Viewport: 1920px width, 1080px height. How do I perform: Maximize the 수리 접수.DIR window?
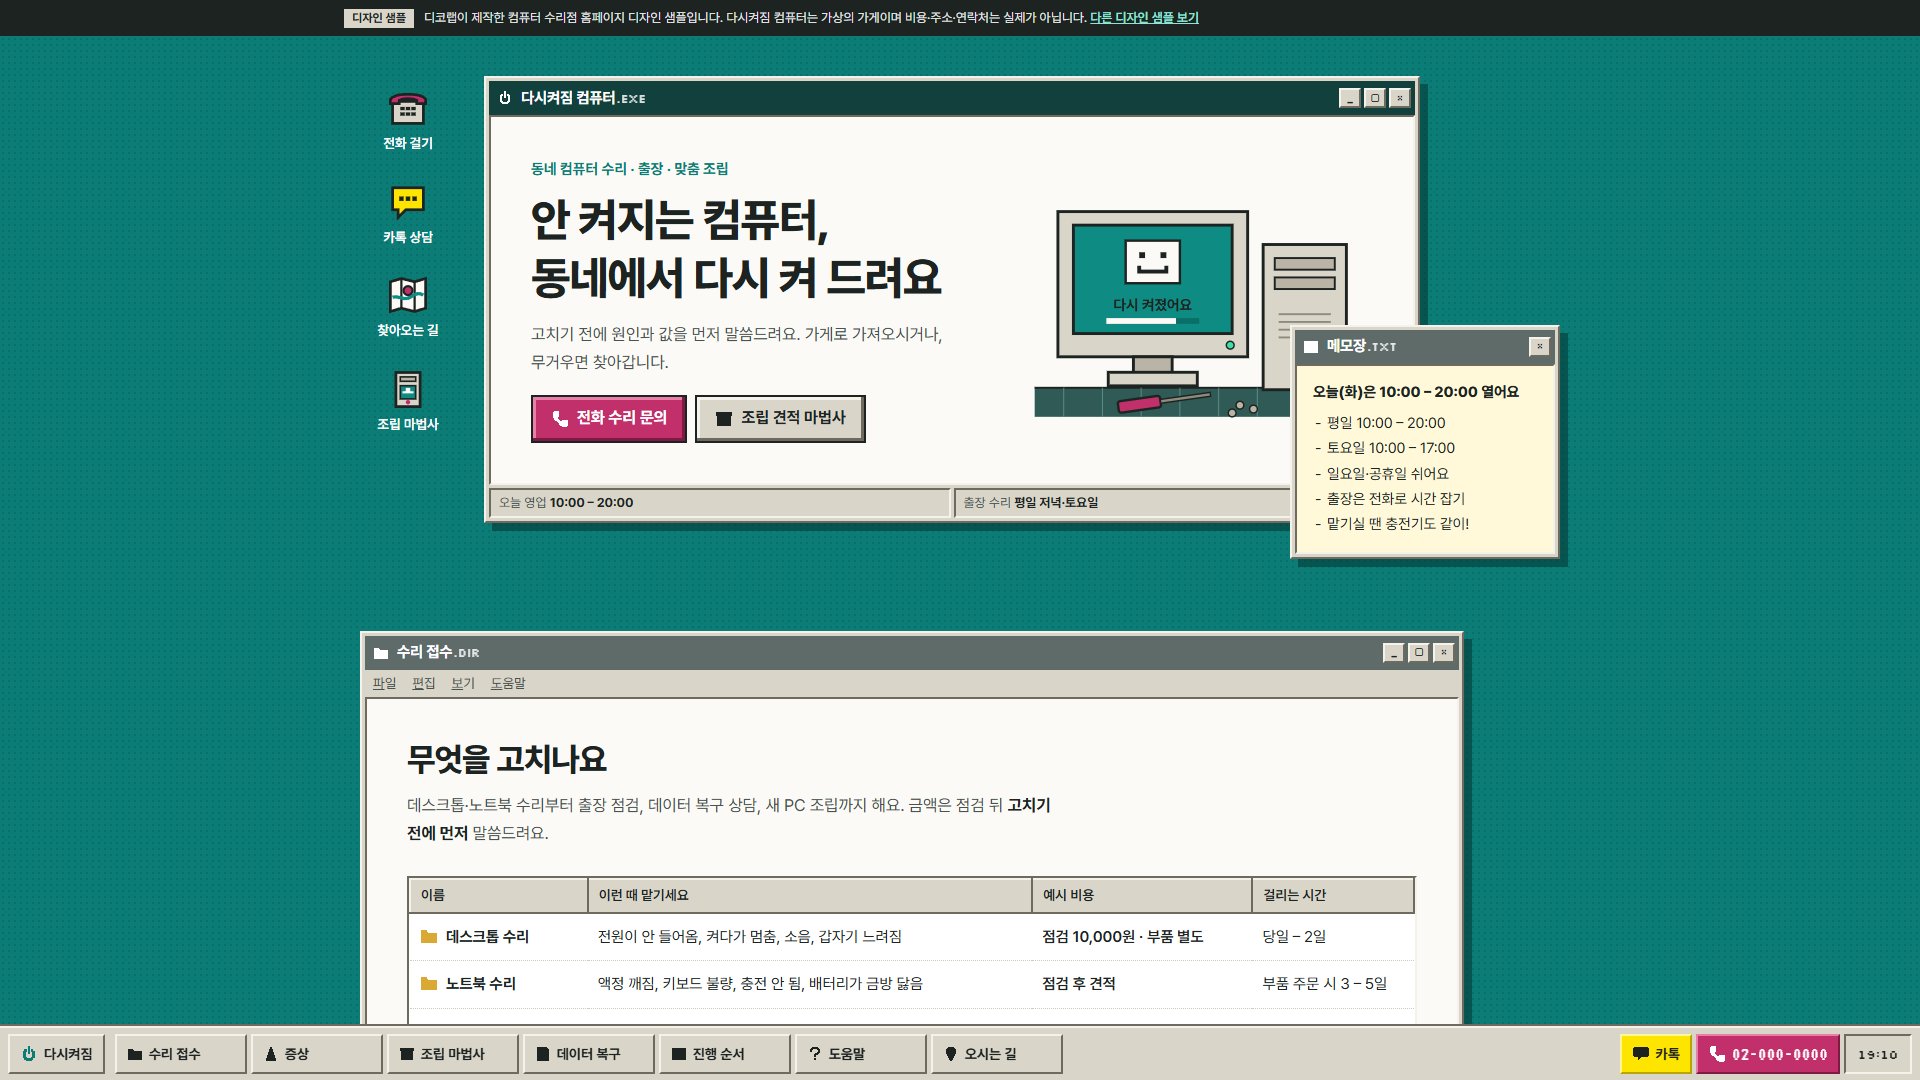[x=1419, y=652]
